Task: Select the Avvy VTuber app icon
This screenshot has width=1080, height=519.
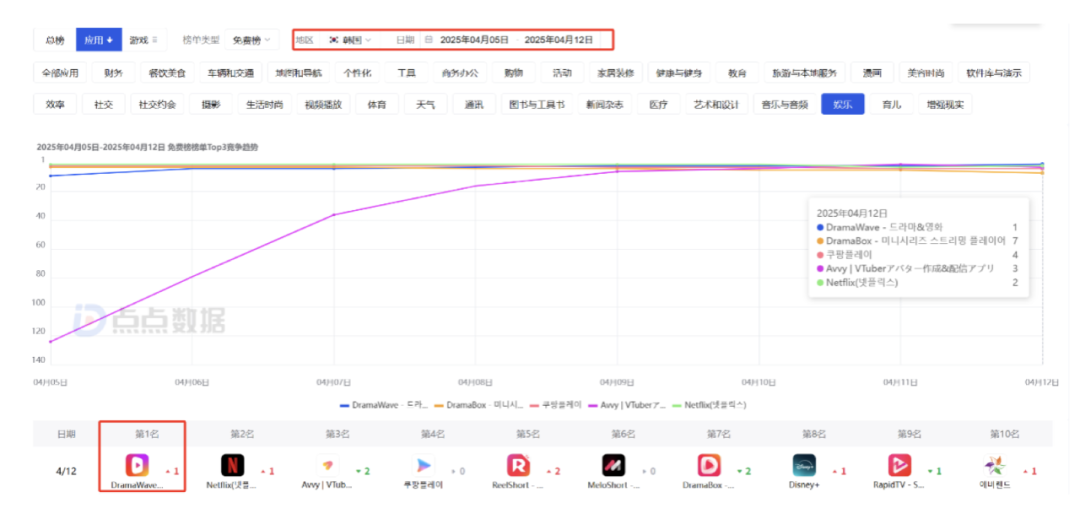Action: coord(327,465)
